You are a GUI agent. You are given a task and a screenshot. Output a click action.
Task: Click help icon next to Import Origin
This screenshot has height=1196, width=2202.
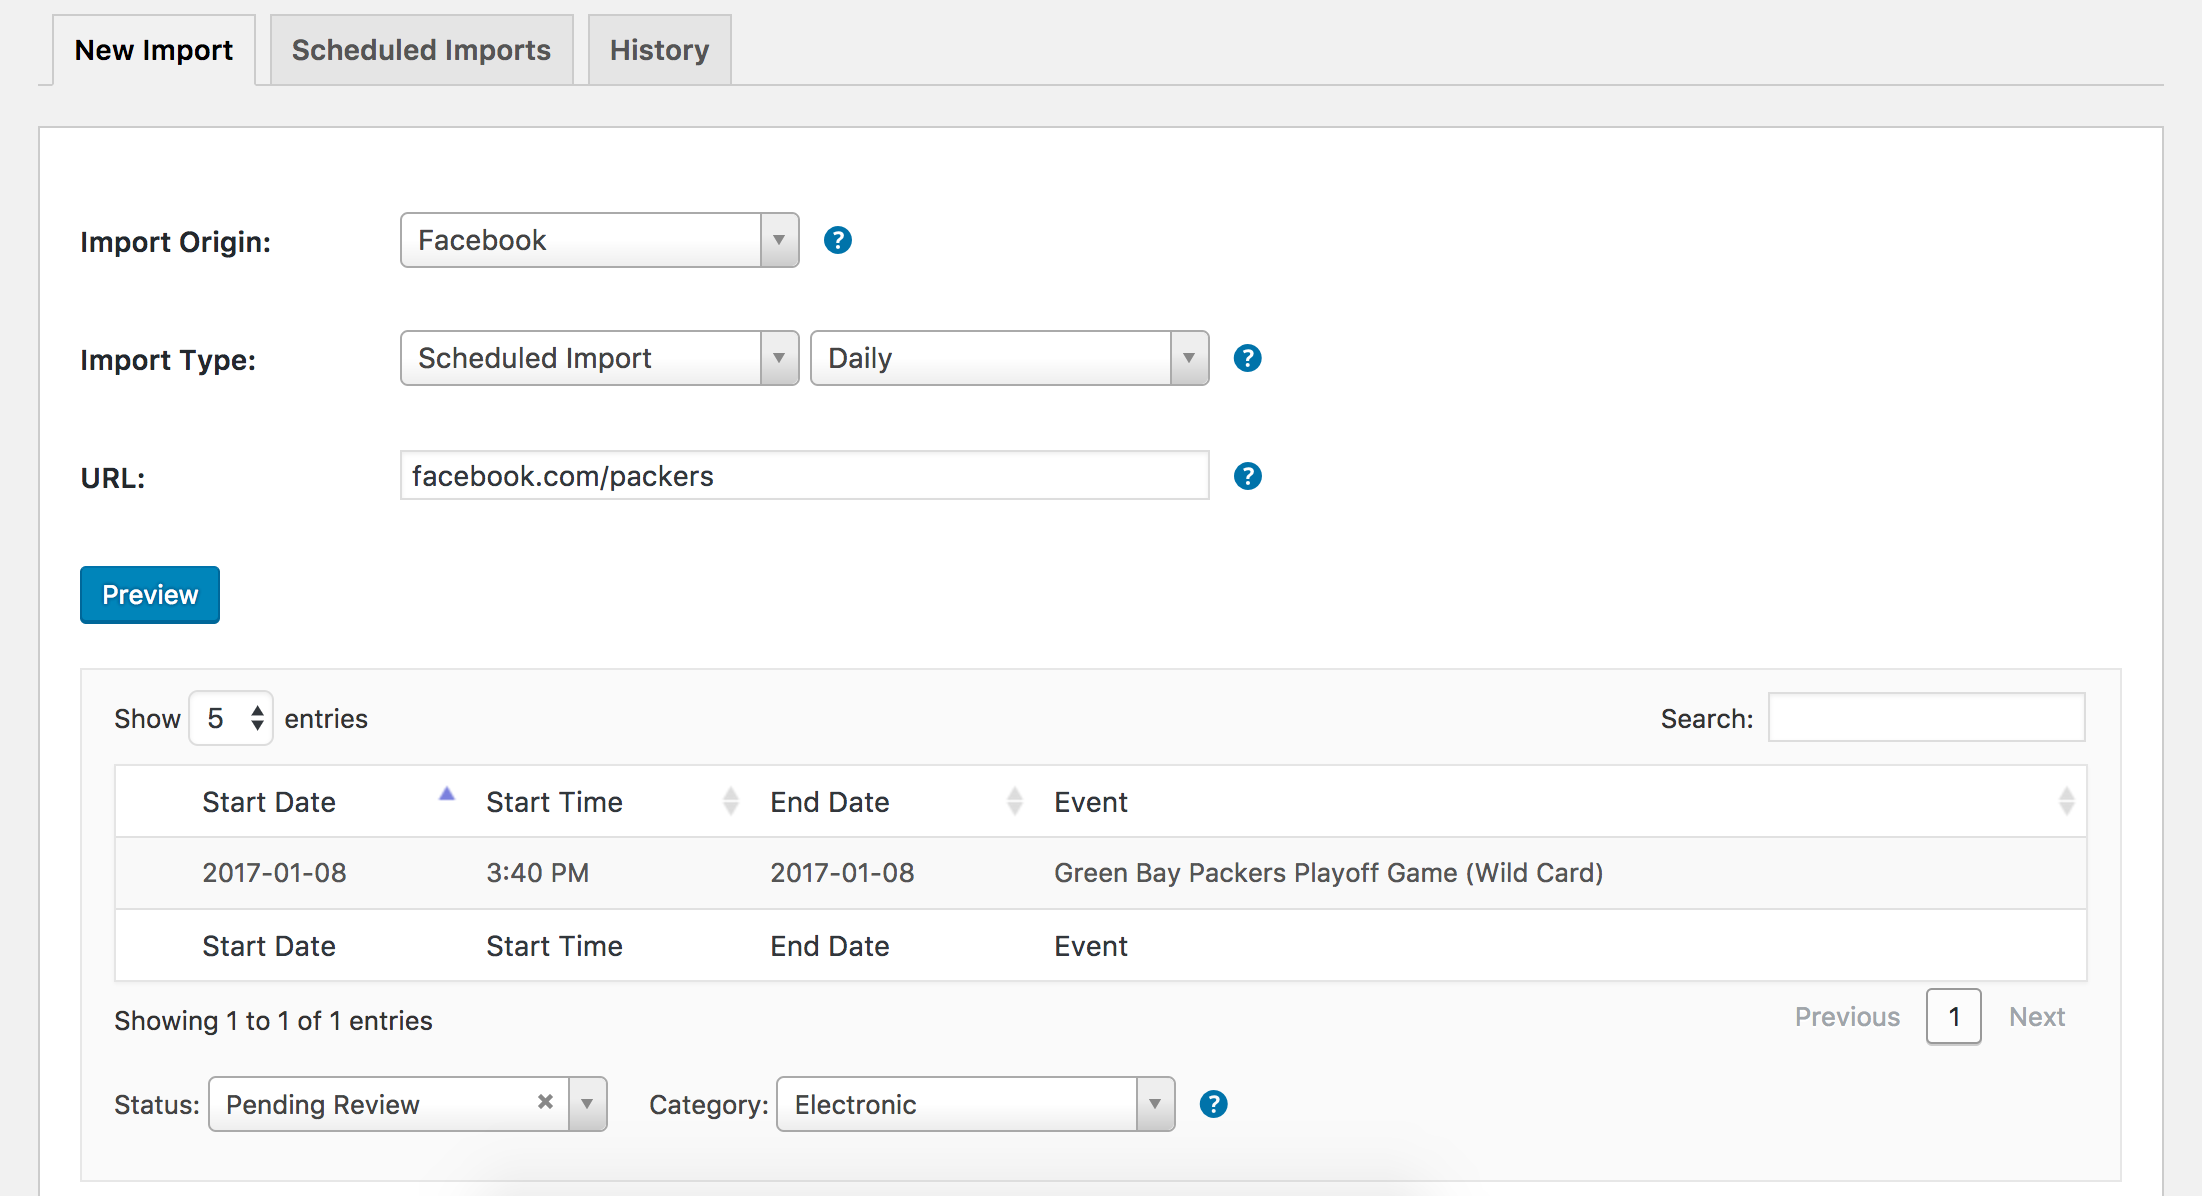click(837, 240)
